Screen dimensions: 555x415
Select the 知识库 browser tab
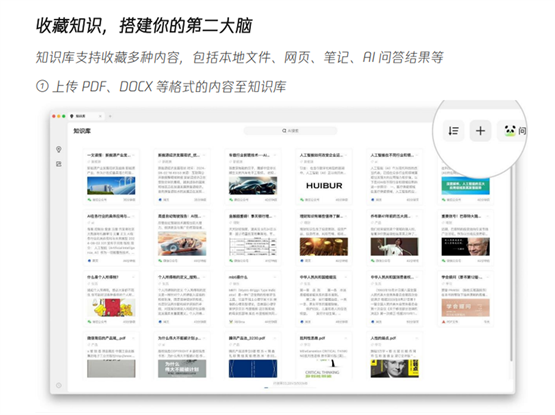click(86, 116)
